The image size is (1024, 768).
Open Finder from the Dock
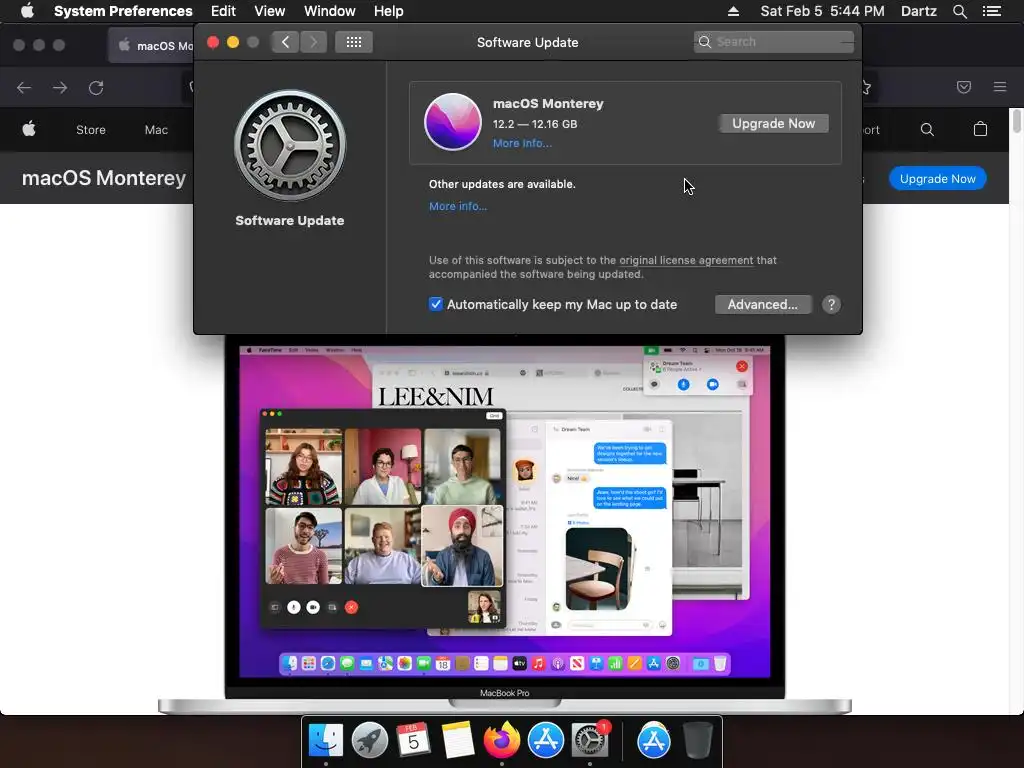(325, 740)
